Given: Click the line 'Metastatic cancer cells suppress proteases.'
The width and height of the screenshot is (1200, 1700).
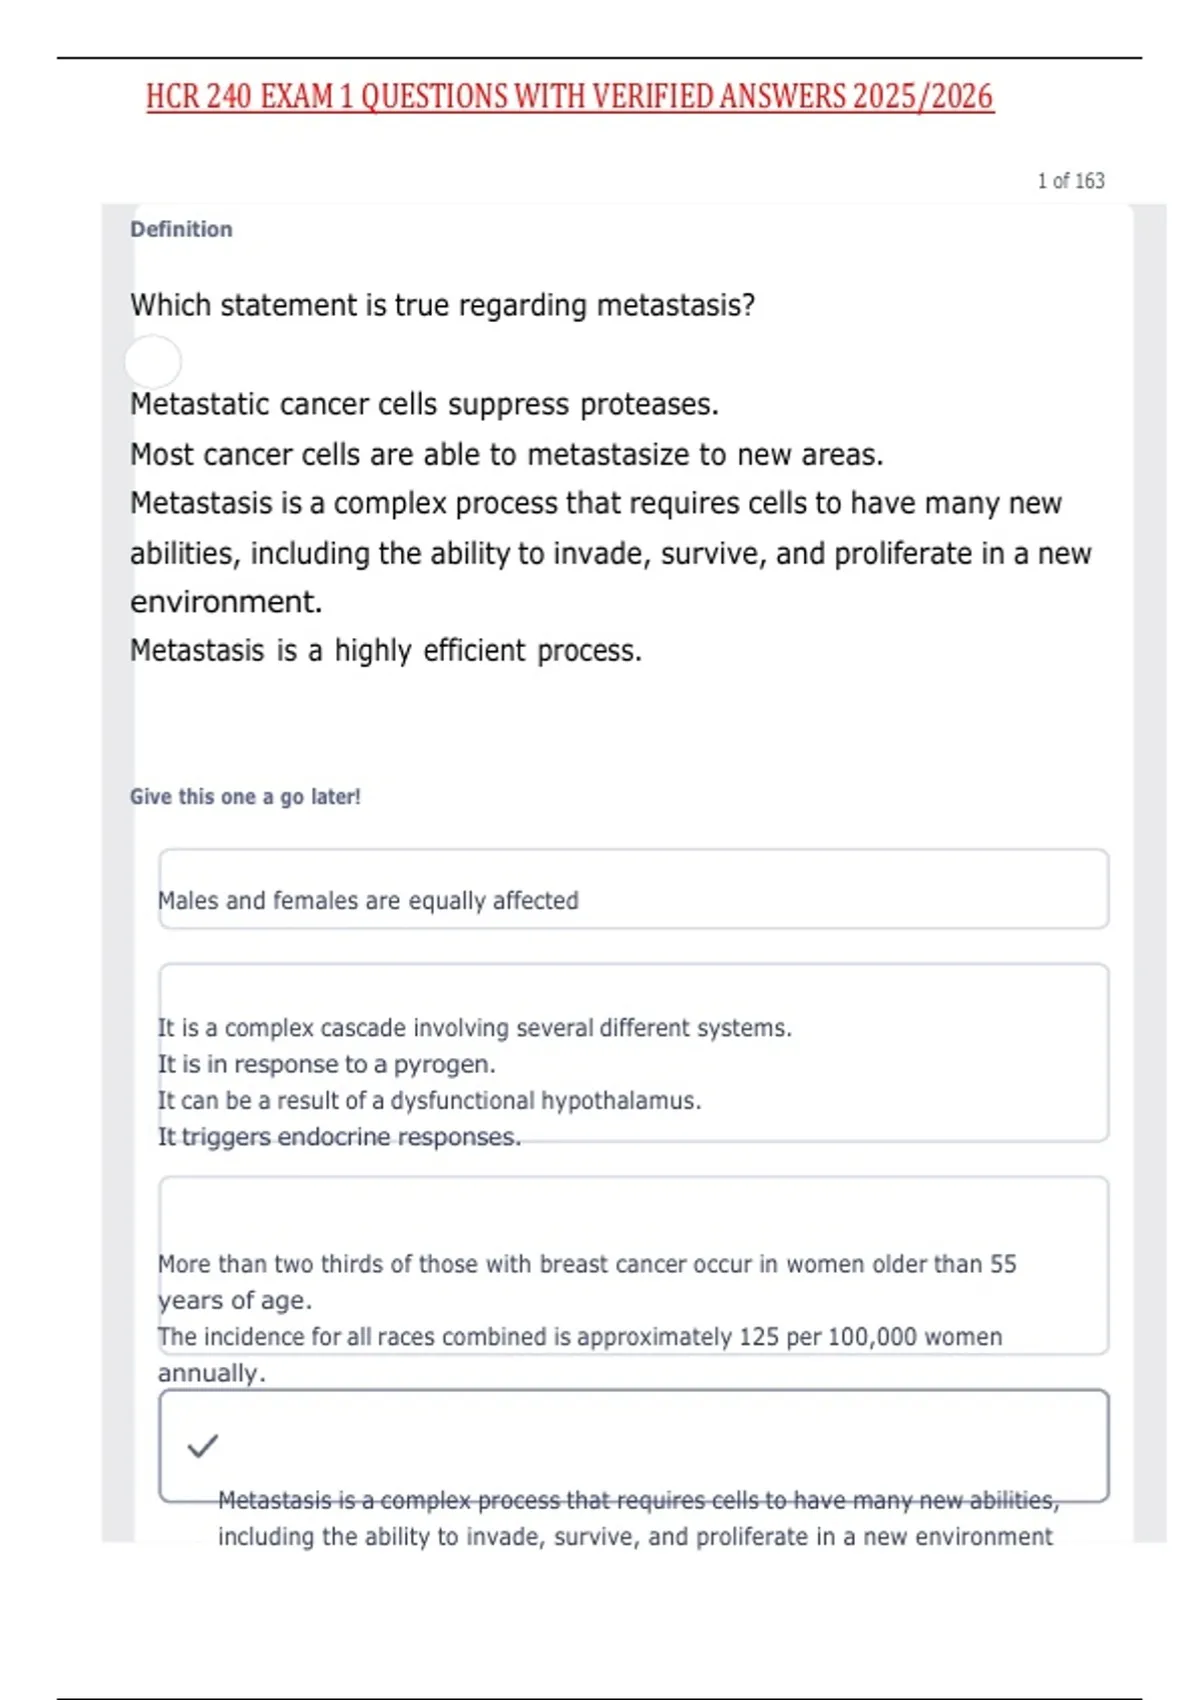Looking at the screenshot, I should (425, 404).
